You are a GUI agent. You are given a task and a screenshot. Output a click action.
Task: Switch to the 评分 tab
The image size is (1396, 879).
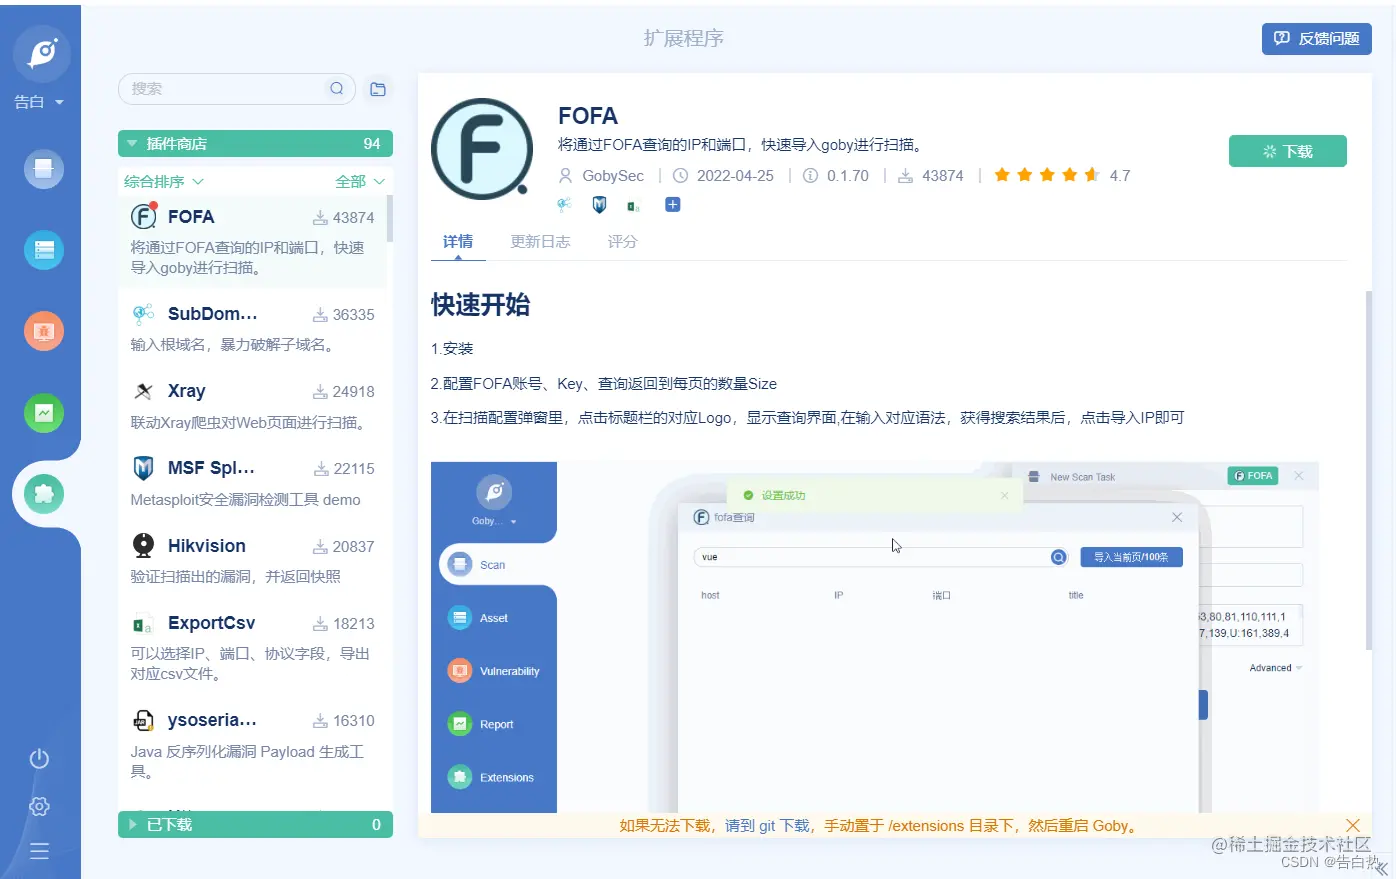pyautogui.click(x=622, y=241)
